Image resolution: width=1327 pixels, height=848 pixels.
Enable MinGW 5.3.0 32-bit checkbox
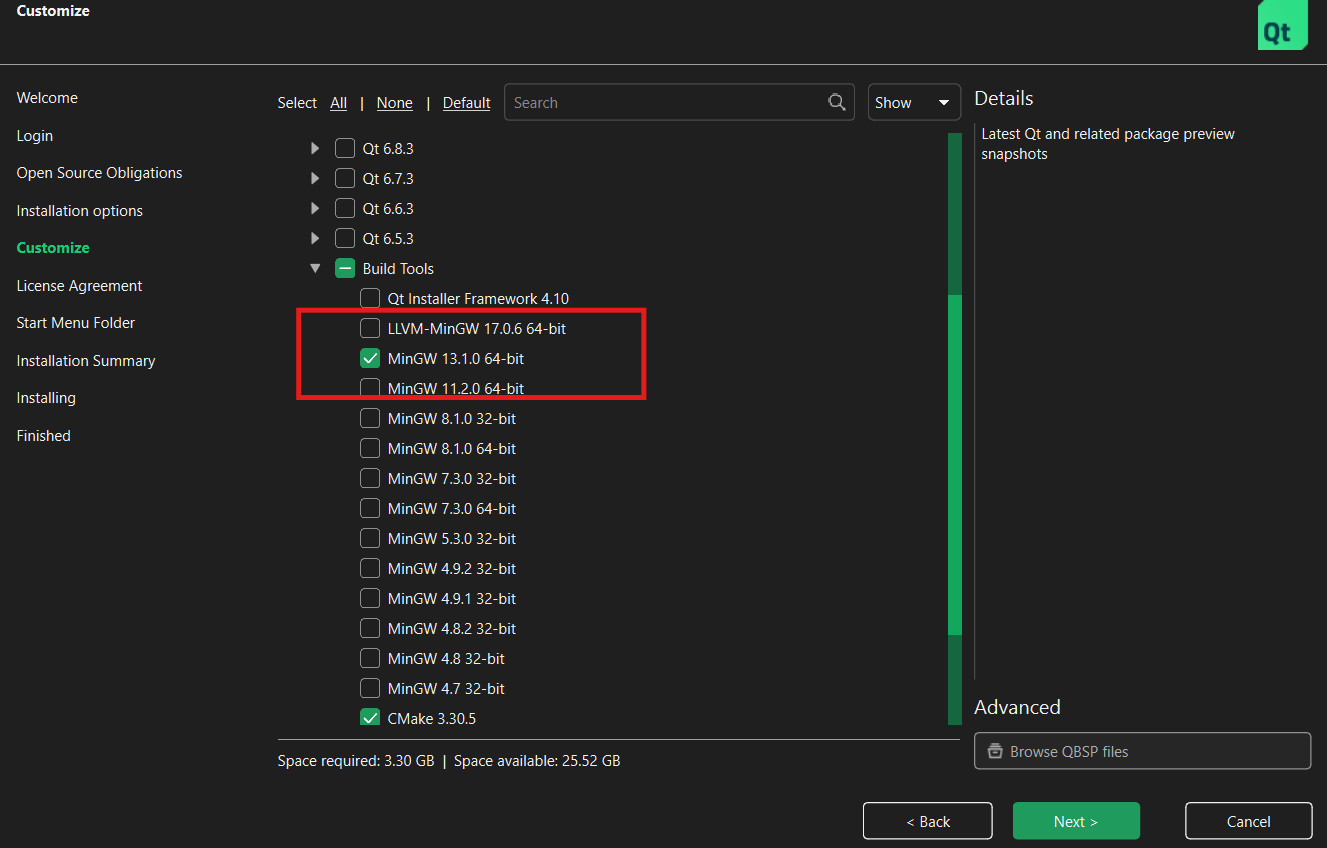pos(370,538)
